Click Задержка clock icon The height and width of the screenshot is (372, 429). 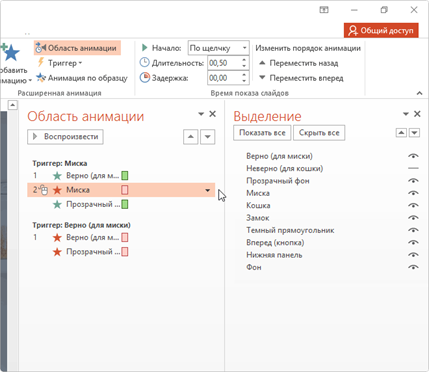[144, 78]
